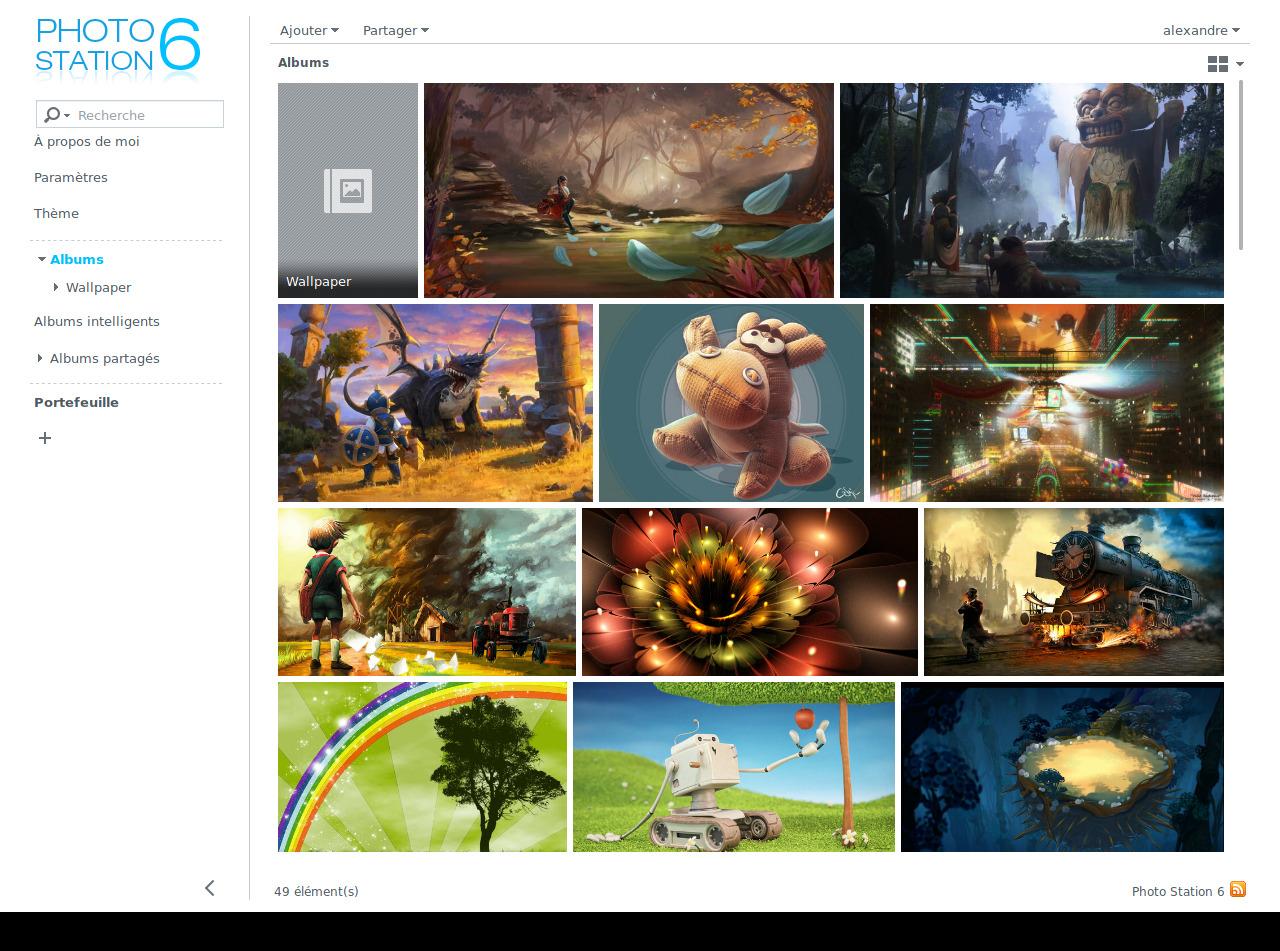
Task: Expand the Wallpaper tree item
Action: pyautogui.click(x=57, y=288)
